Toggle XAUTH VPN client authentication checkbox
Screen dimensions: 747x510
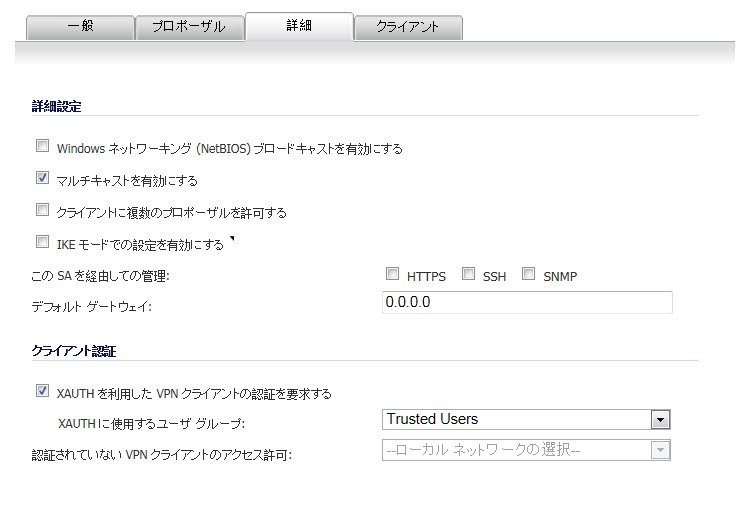[x=42, y=391]
